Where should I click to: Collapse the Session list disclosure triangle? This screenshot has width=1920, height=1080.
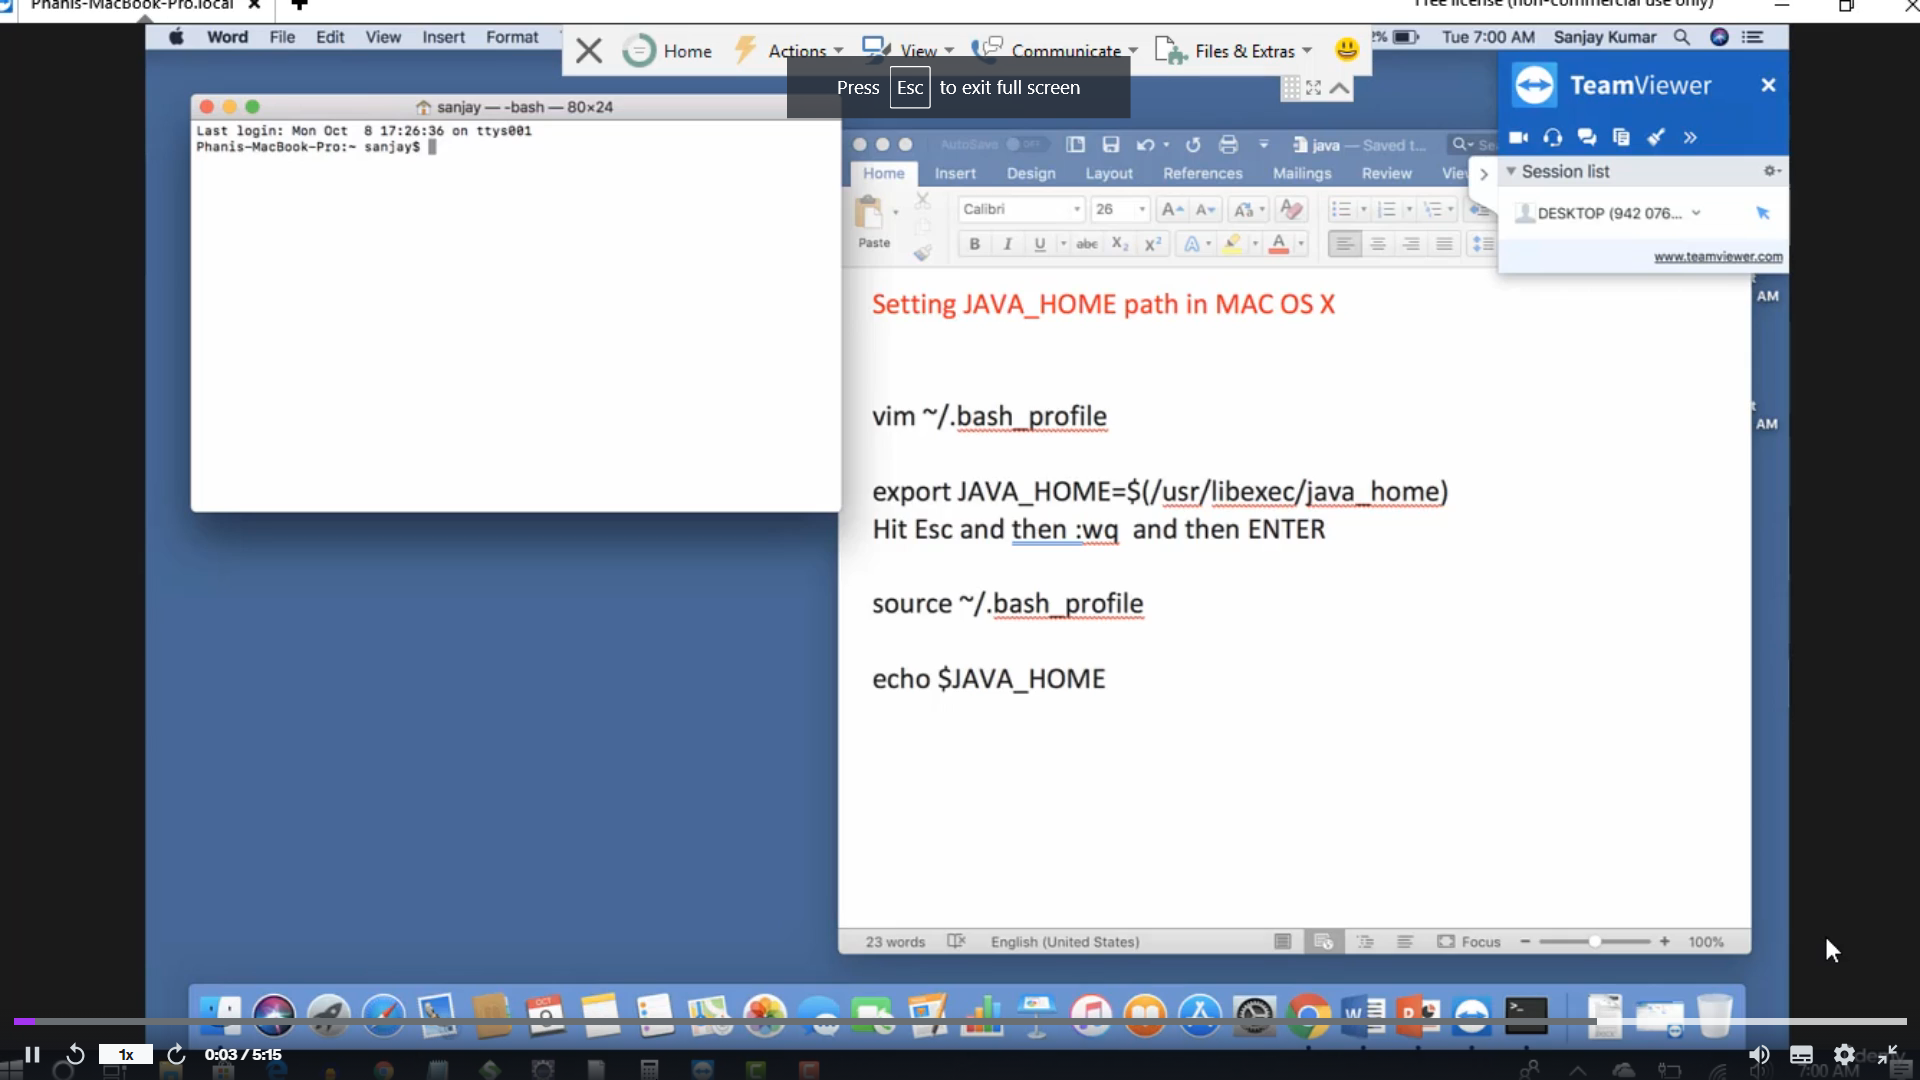coord(1511,171)
